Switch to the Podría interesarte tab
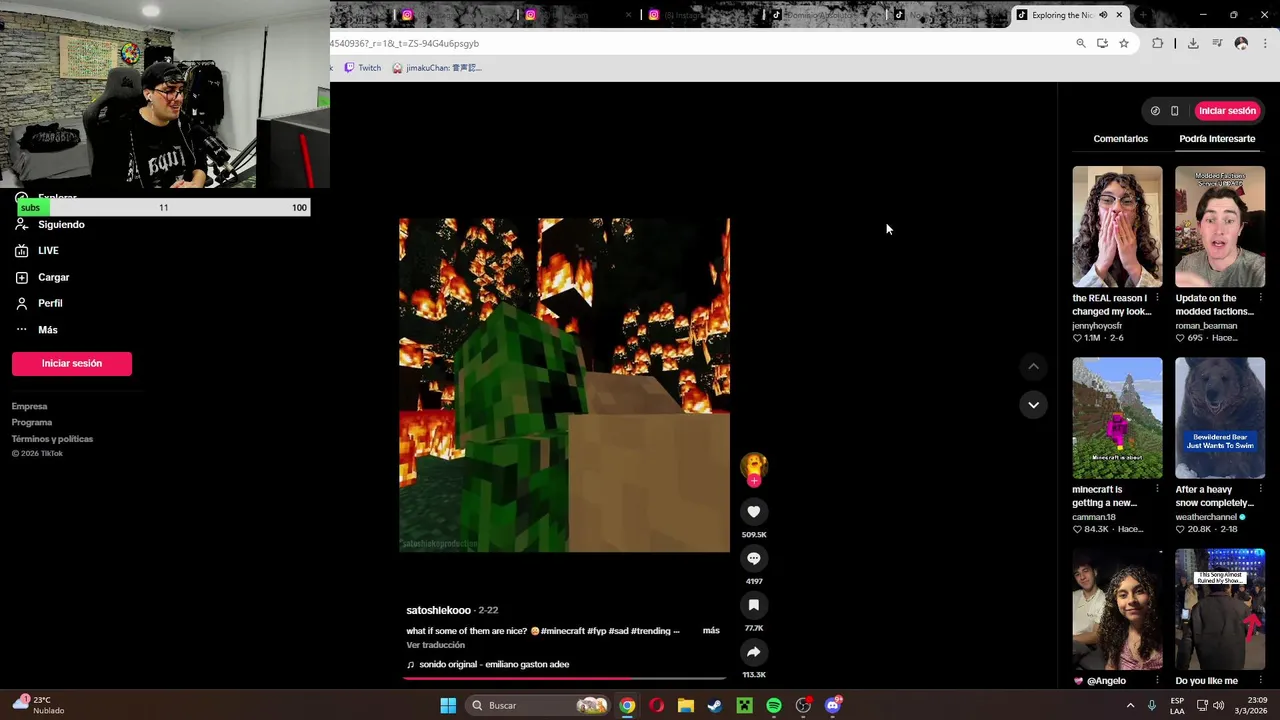Viewport: 1280px width, 720px height. coord(1217,139)
